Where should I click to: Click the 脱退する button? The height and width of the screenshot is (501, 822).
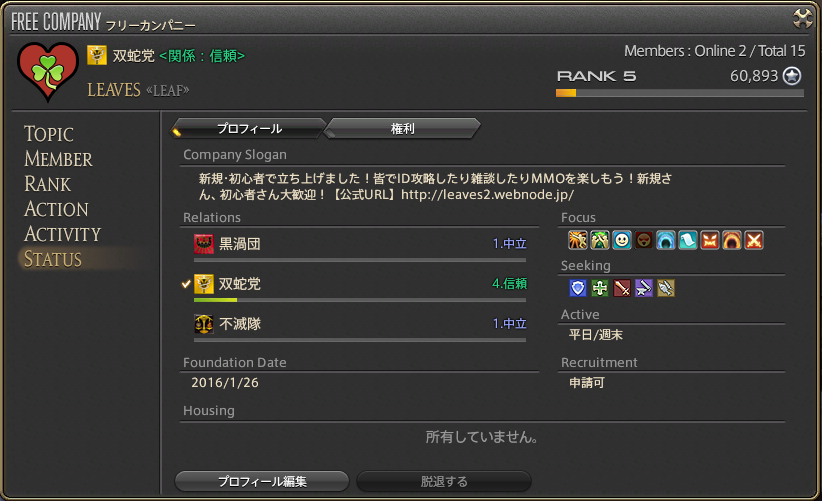444,481
